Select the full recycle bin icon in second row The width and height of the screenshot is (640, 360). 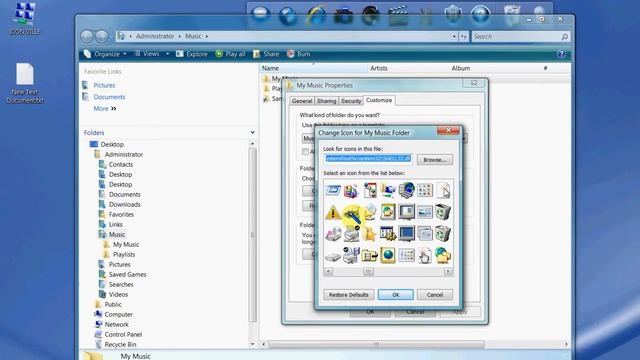[443, 212]
